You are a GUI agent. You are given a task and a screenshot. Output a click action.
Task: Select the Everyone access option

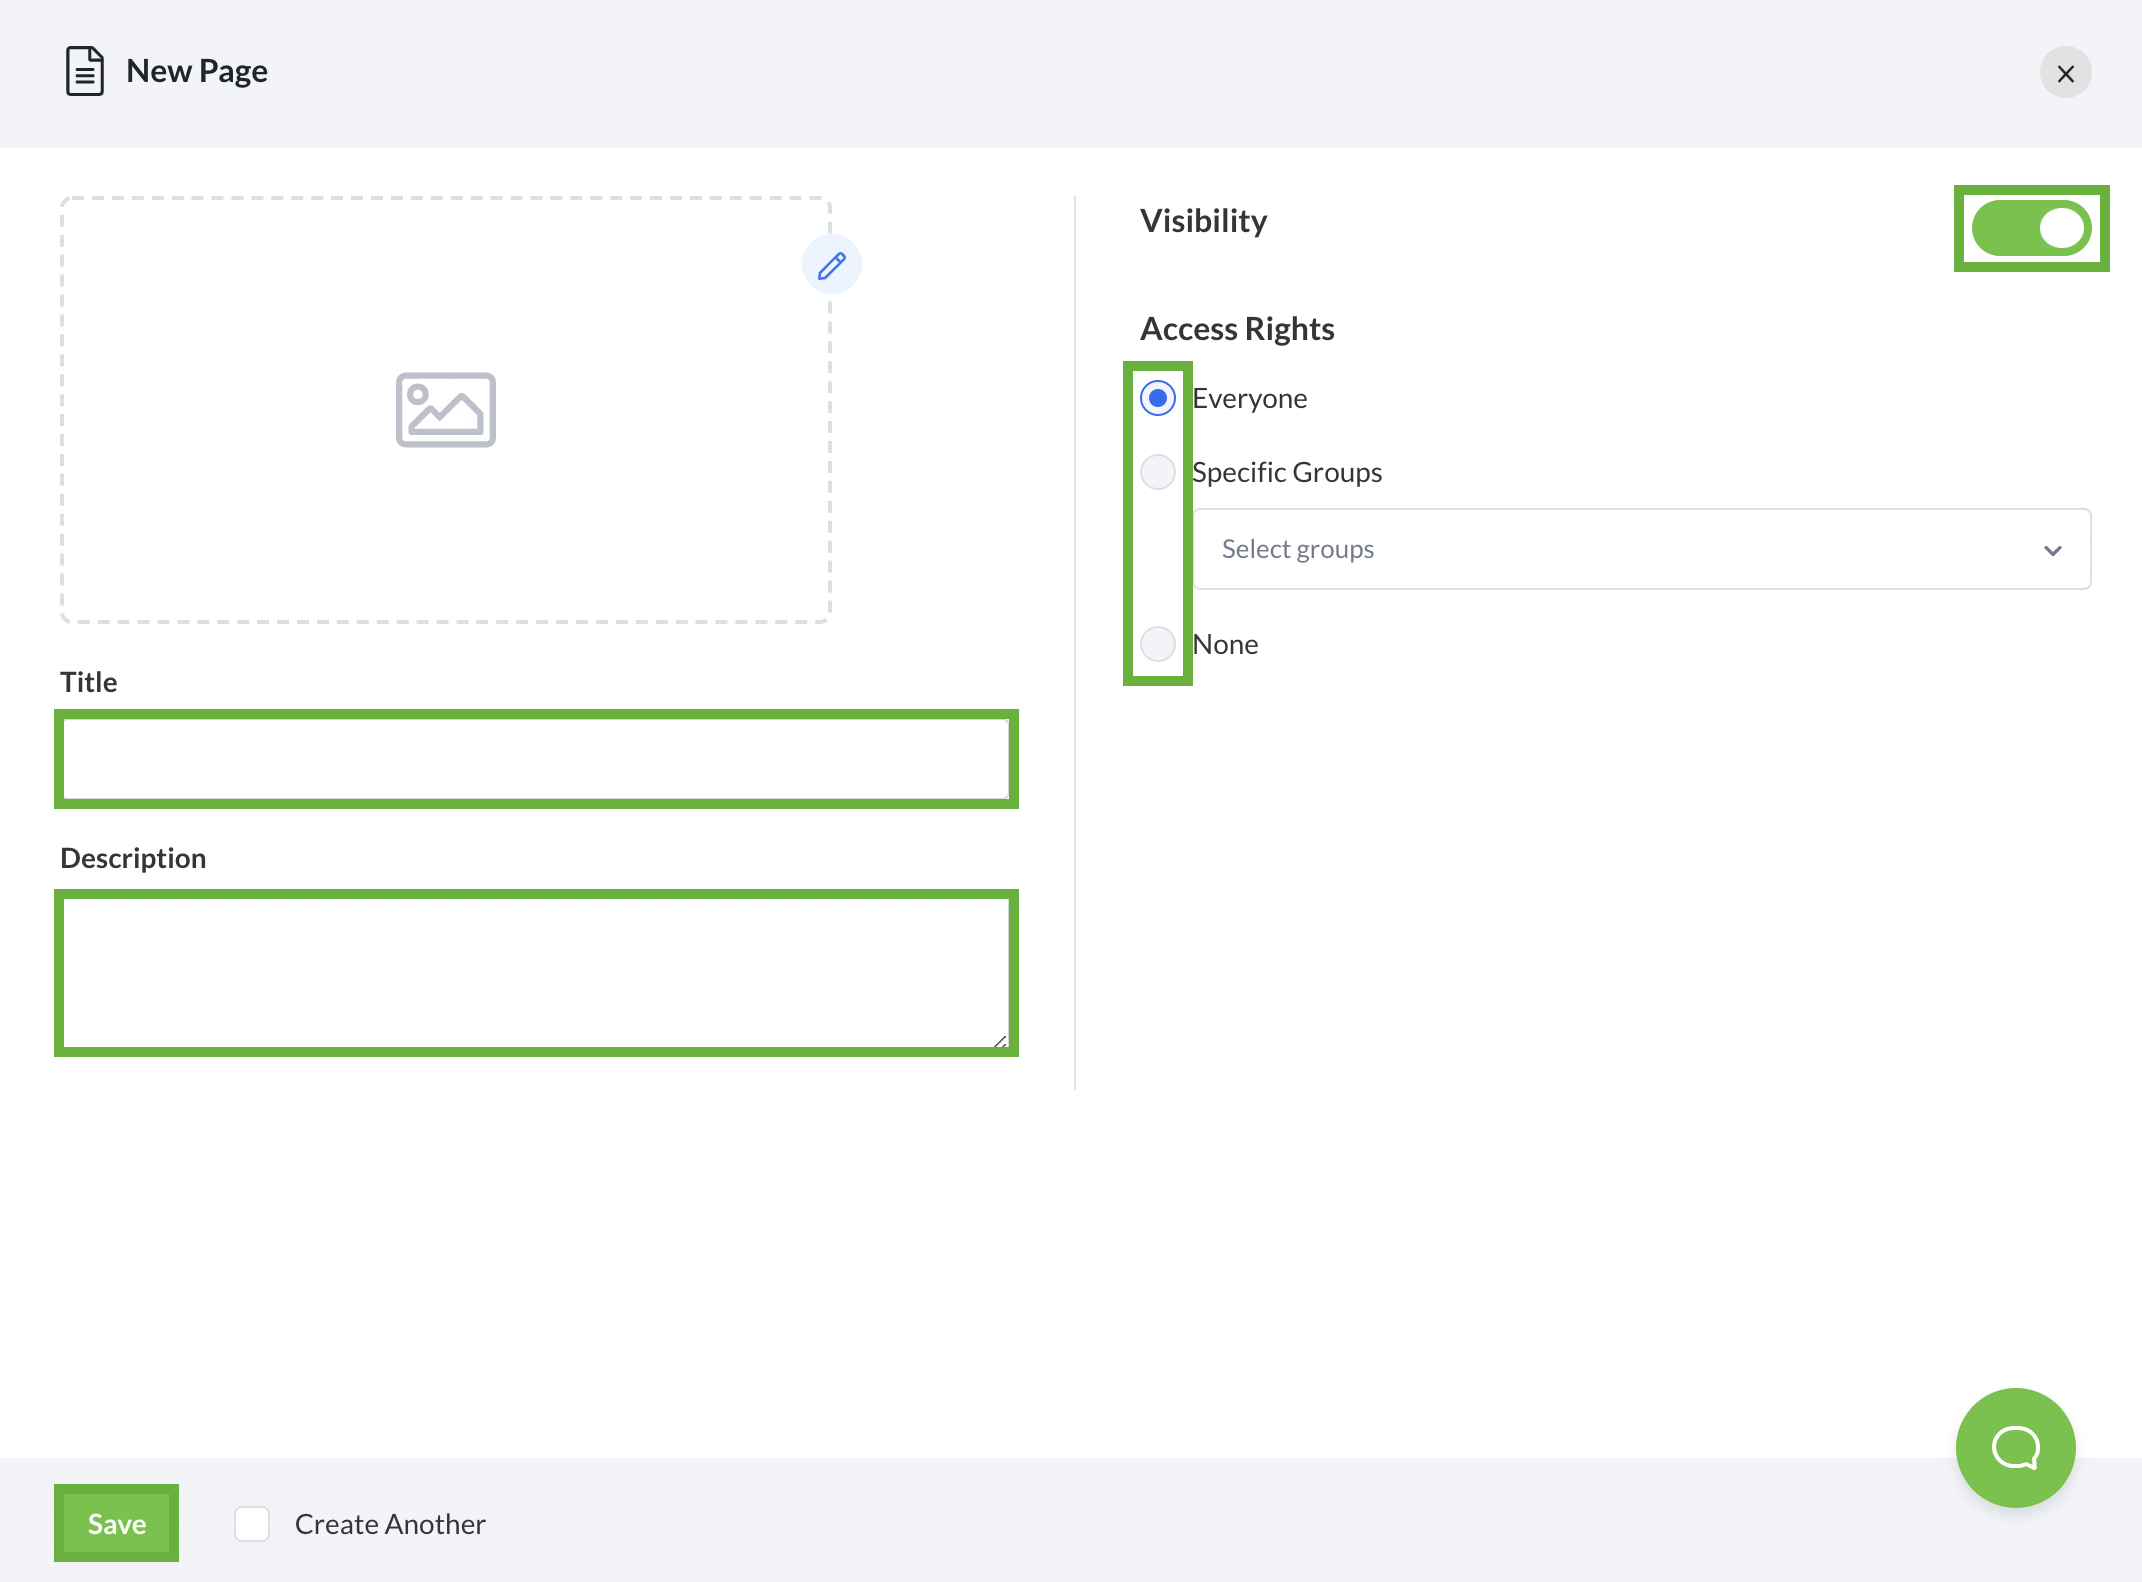(x=1157, y=398)
